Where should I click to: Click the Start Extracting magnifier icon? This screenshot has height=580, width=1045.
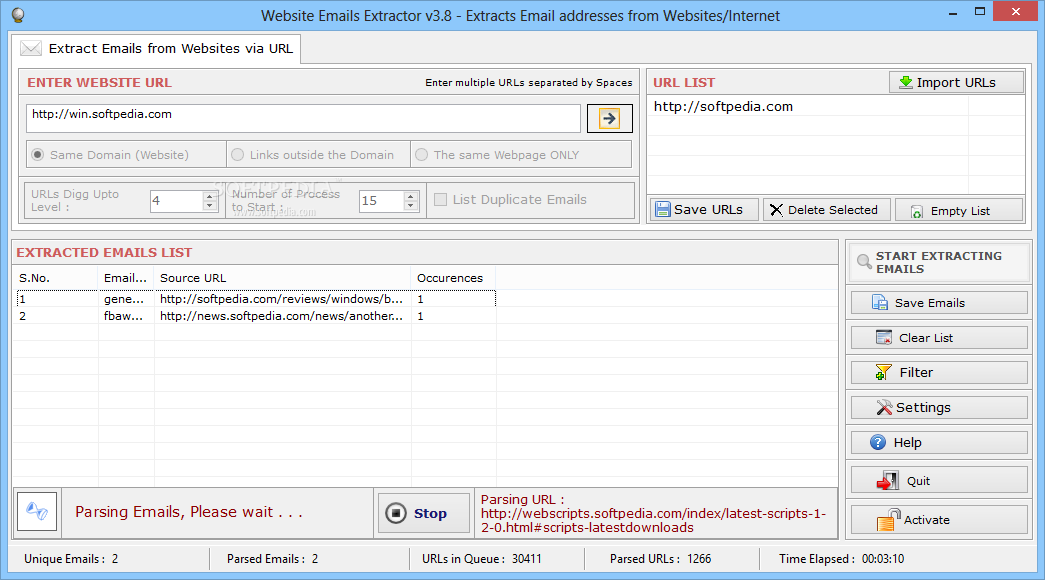pyautogui.click(x=864, y=261)
